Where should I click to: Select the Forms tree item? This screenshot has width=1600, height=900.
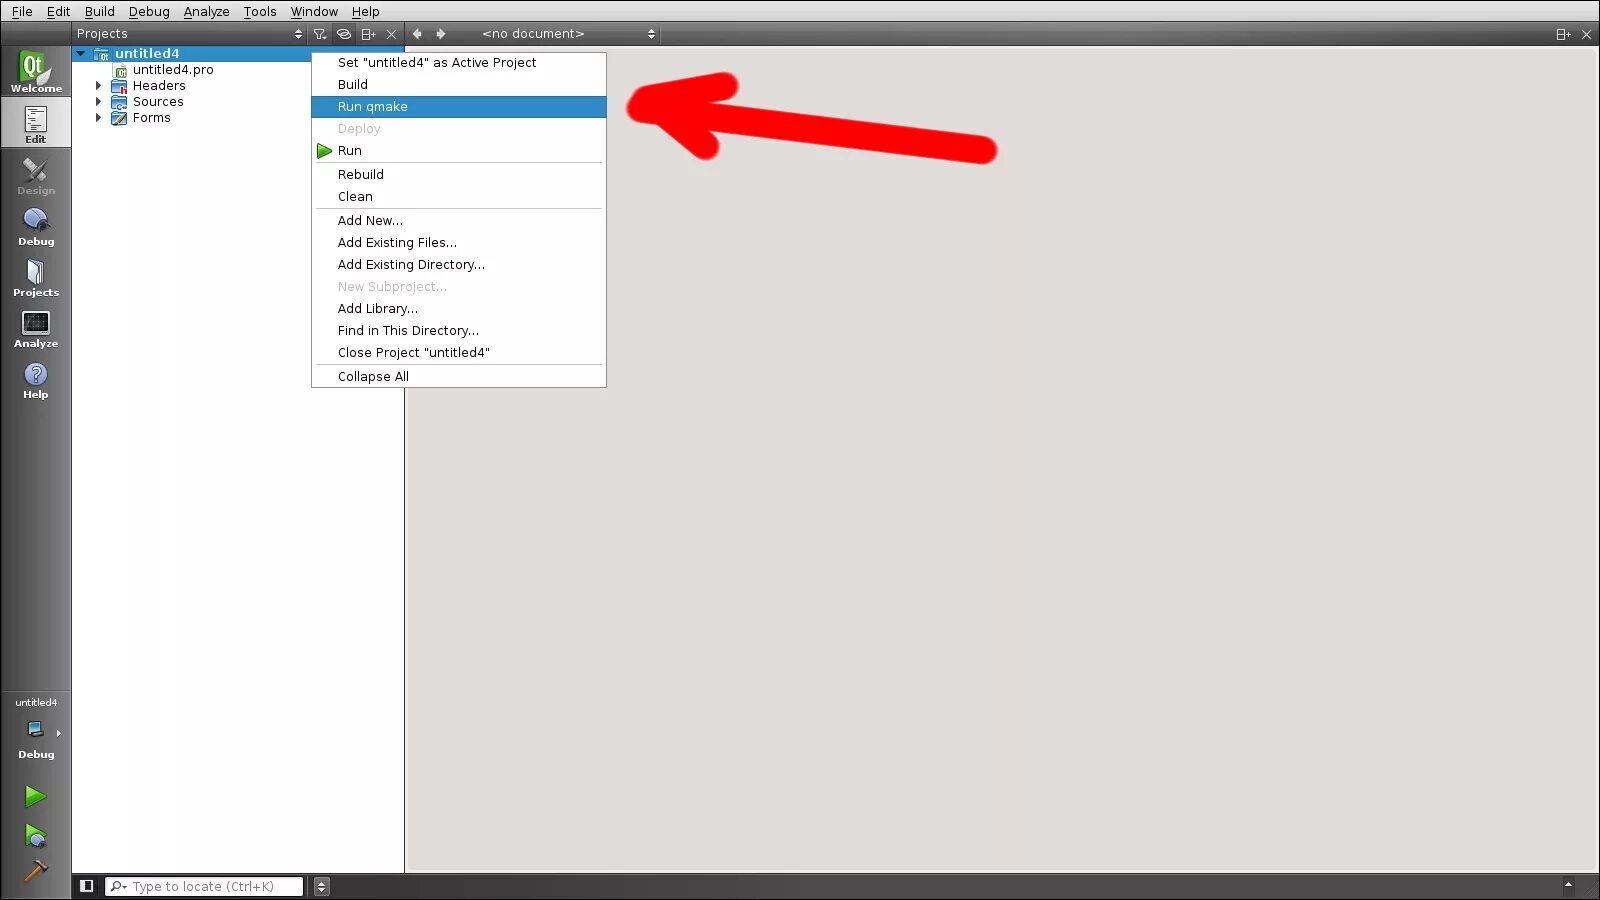(x=152, y=118)
